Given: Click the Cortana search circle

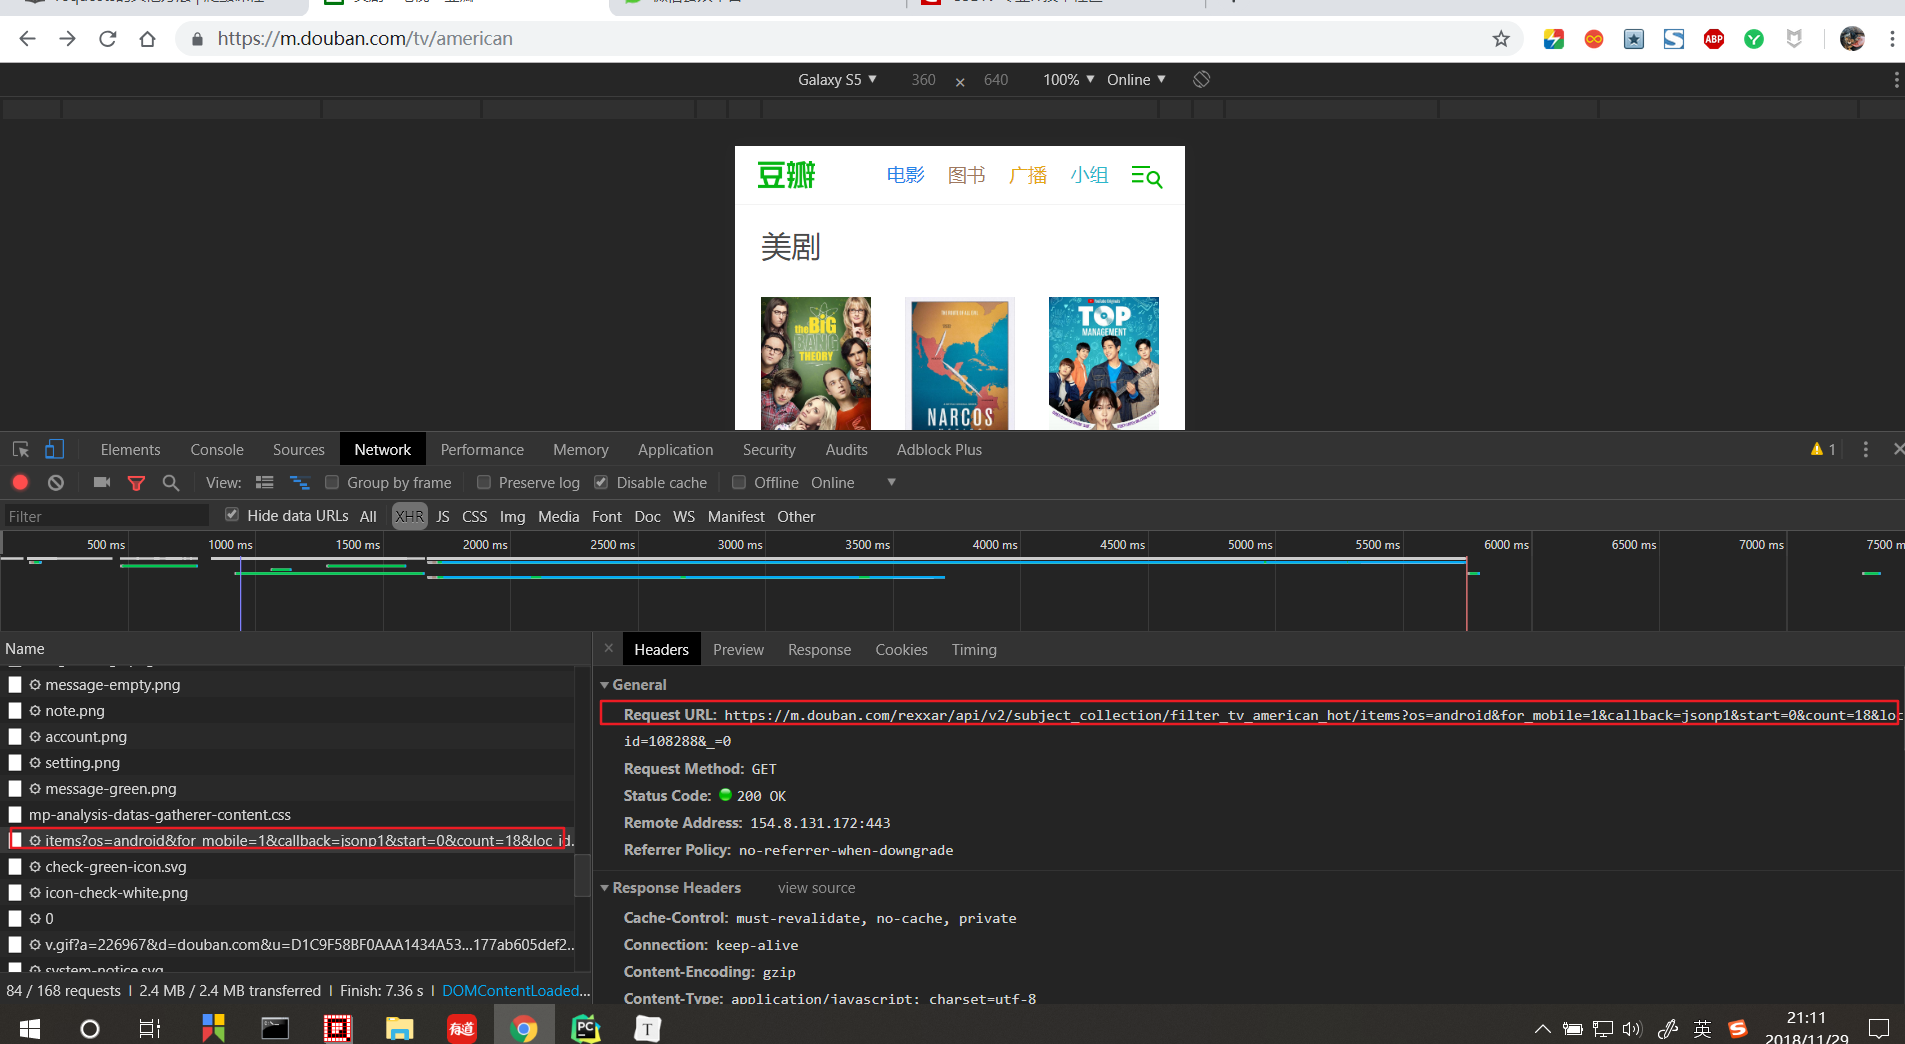Looking at the screenshot, I should point(90,1028).
